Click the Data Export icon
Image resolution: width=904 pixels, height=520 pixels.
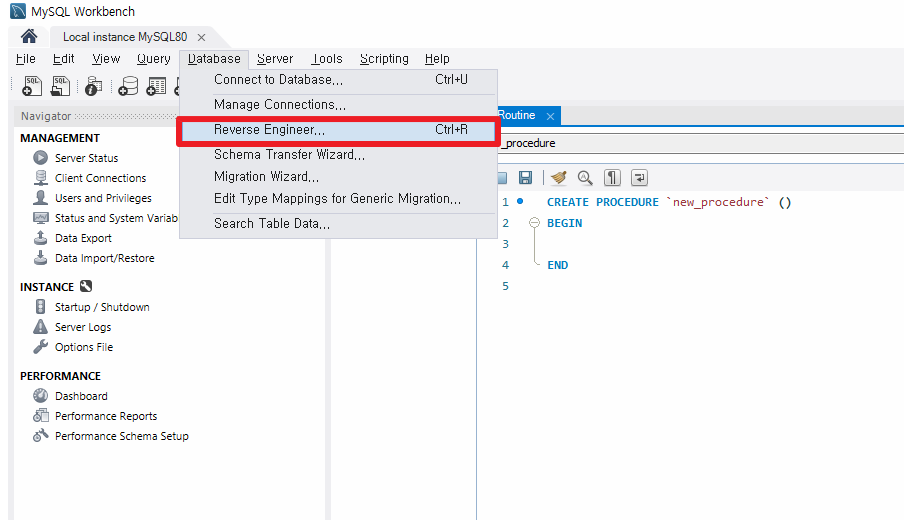[x=40, y=238]
